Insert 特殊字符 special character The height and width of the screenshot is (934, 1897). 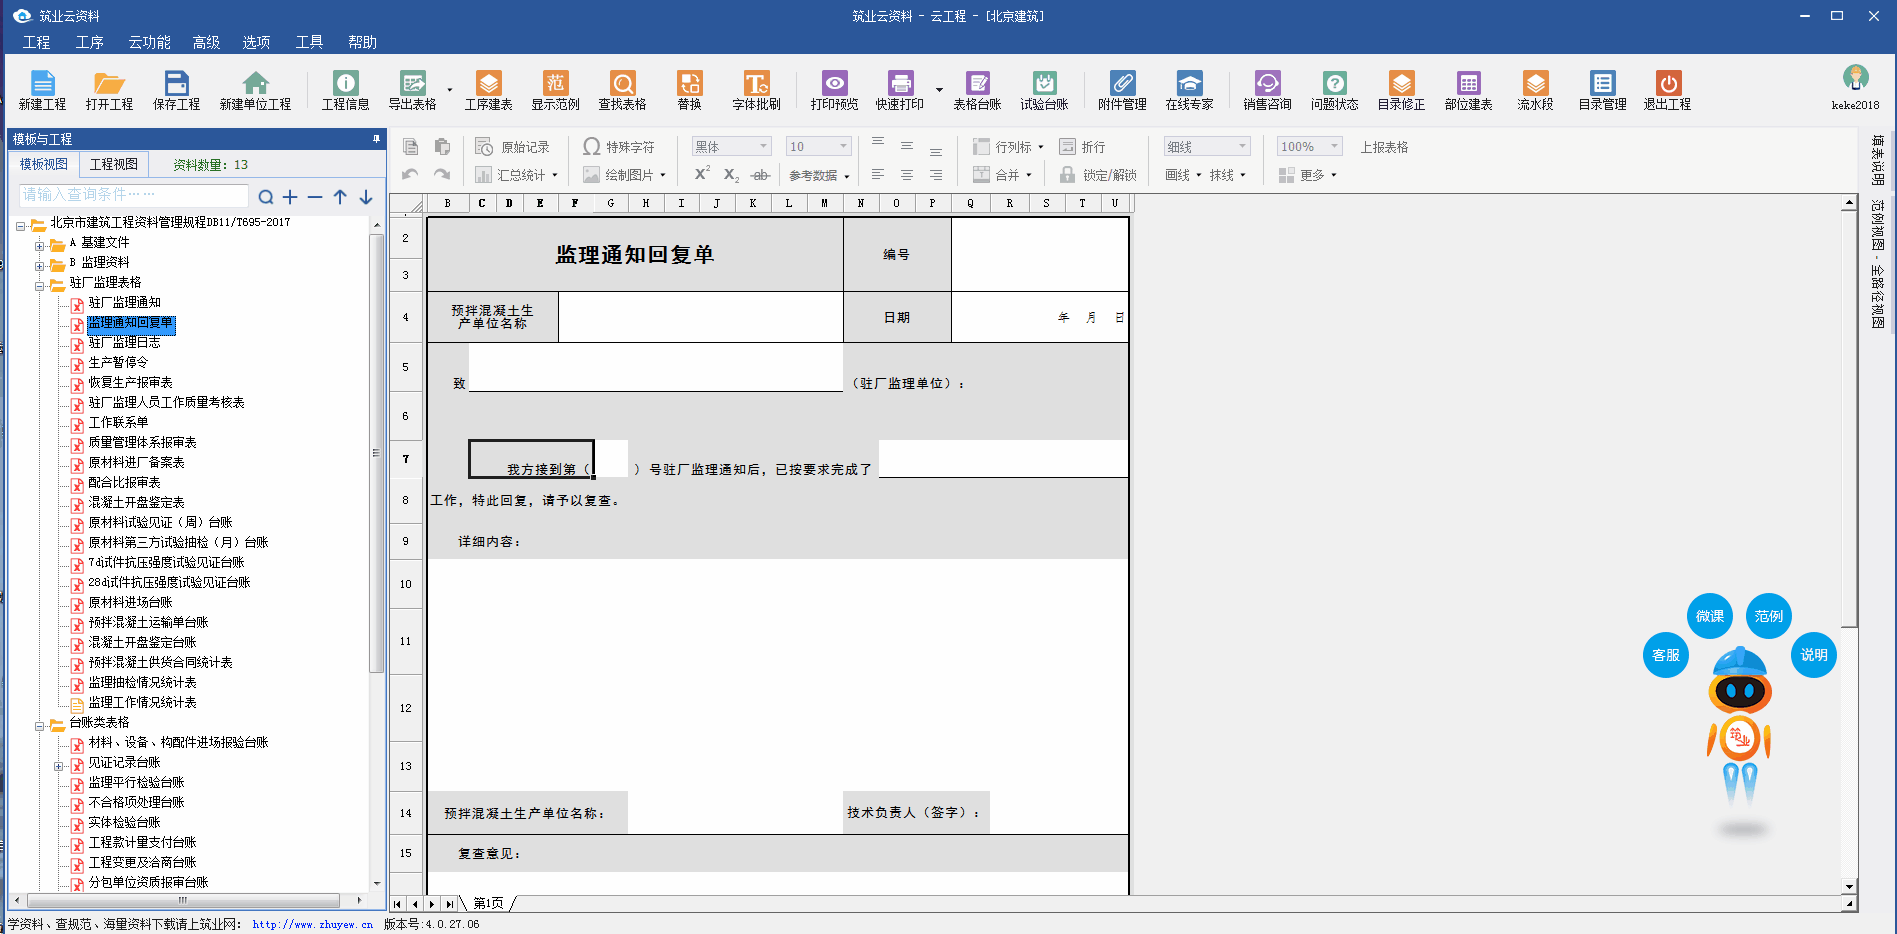[619, 147]
